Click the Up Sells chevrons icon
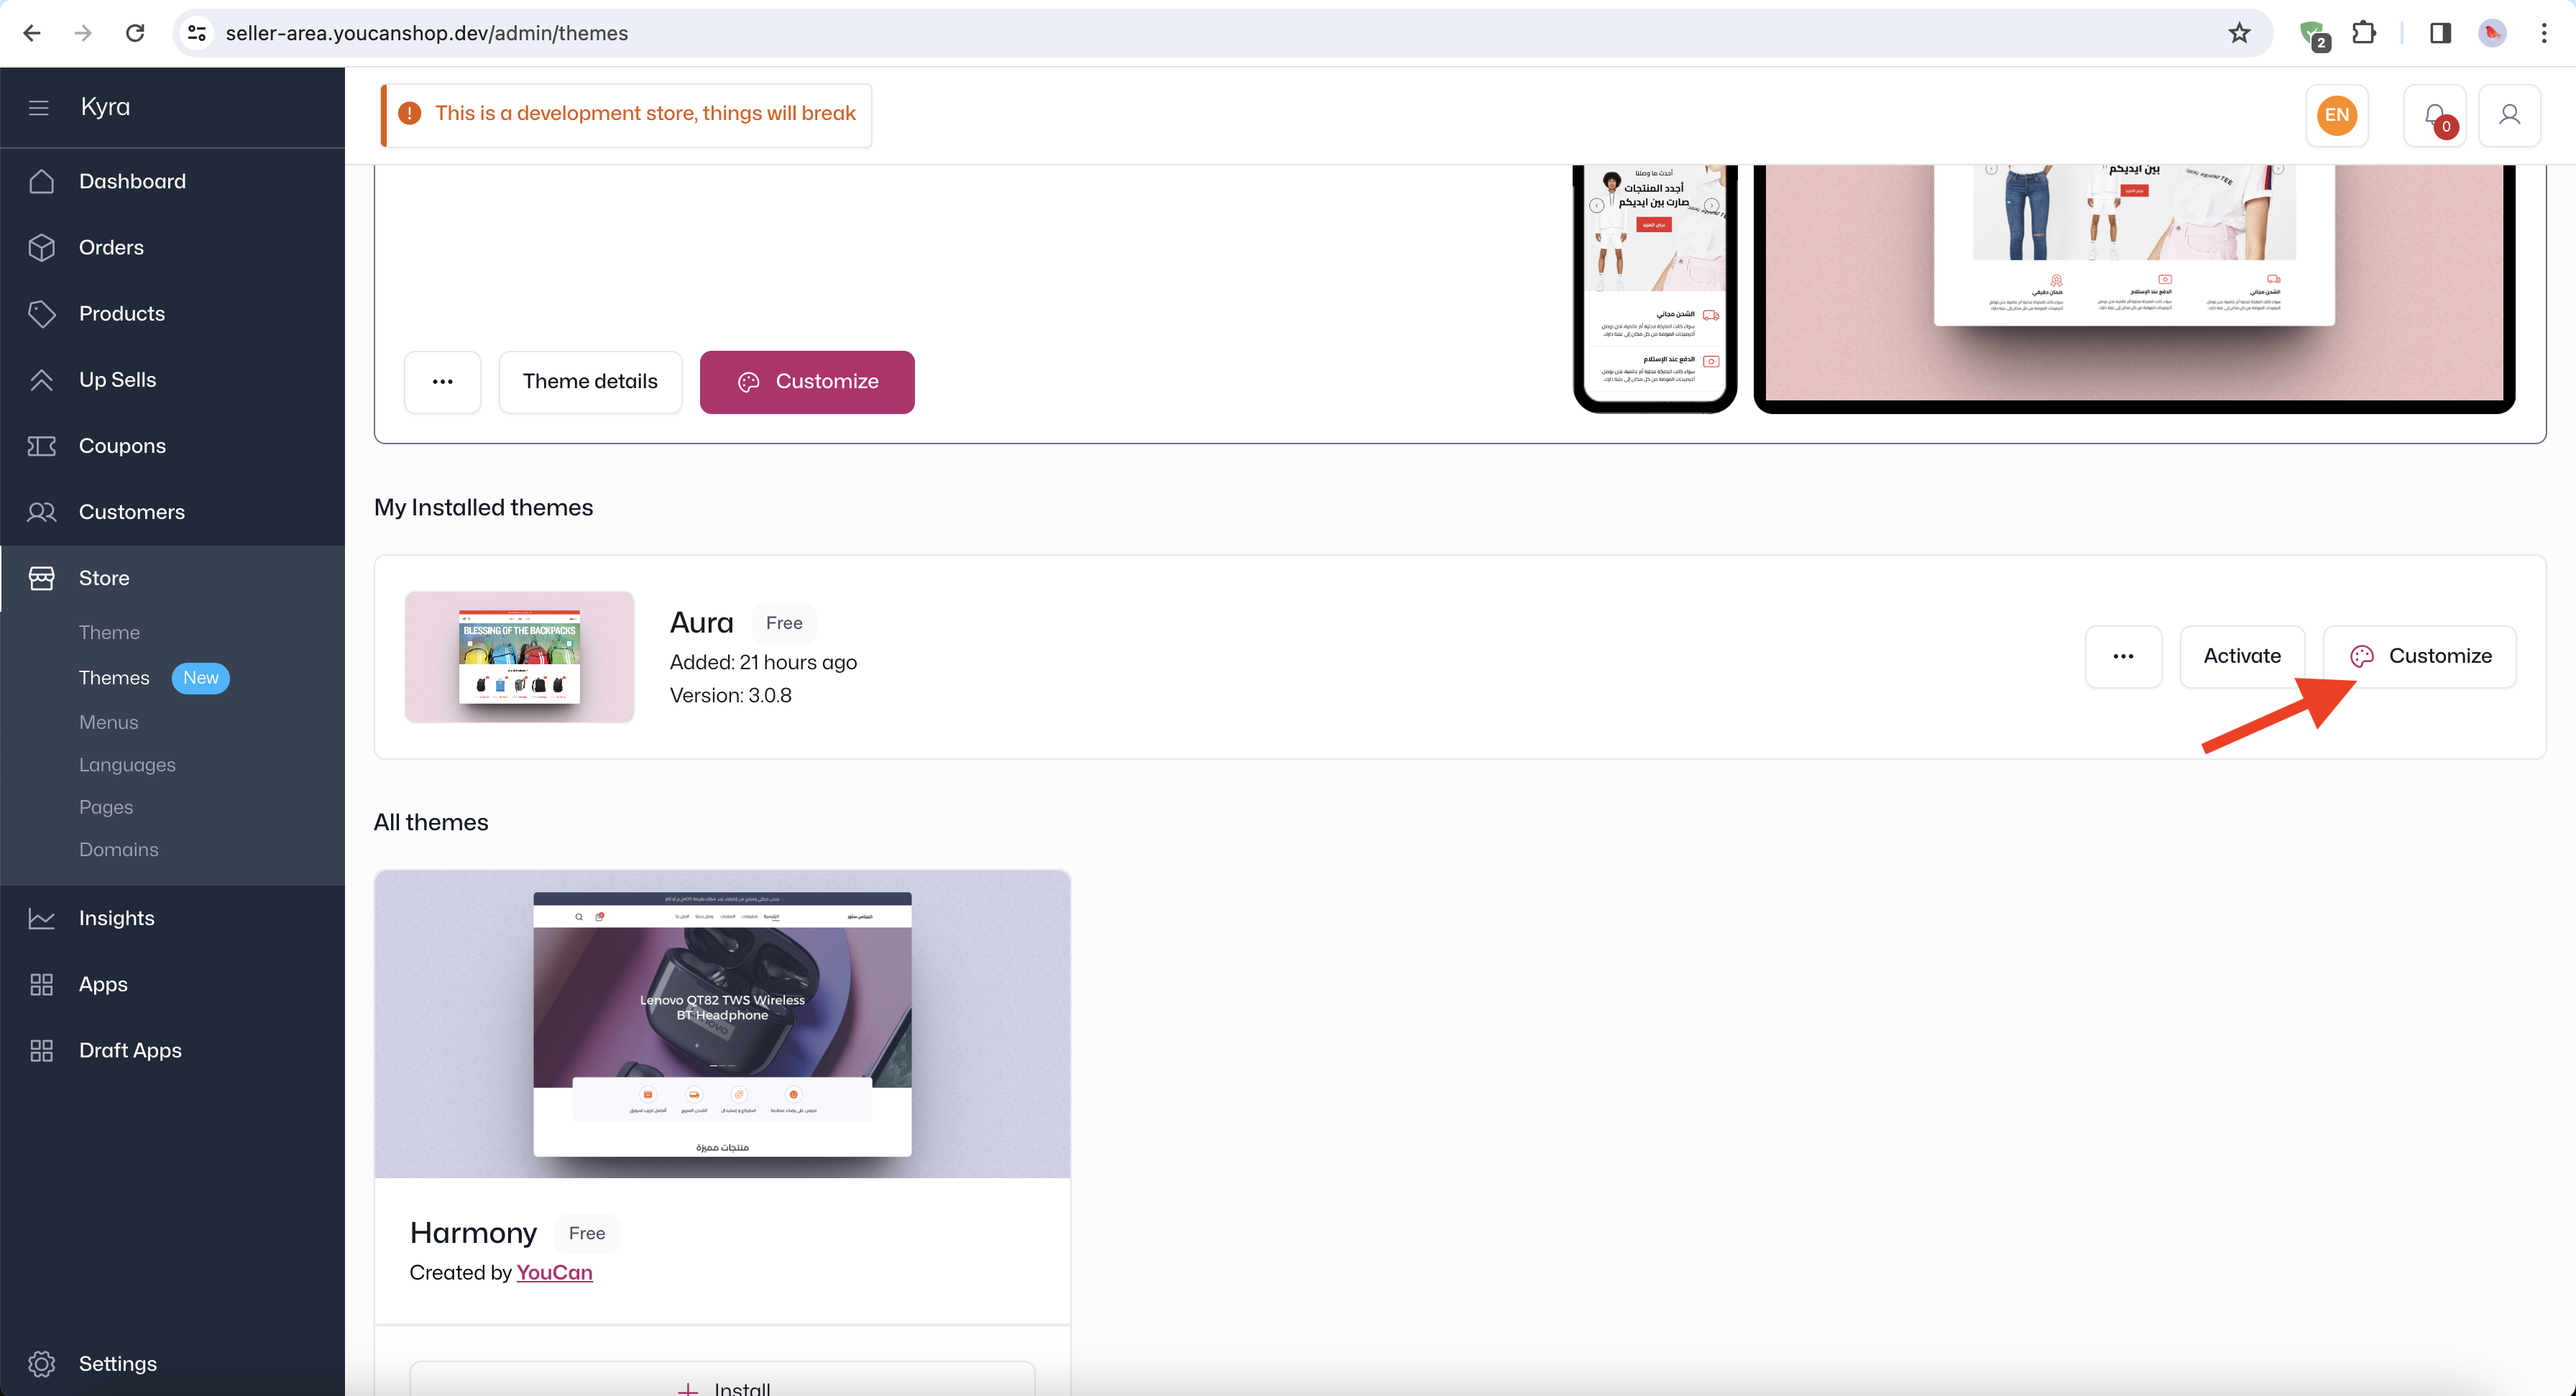Screen dimensions: 2576x1396 (x=41, y=379)
